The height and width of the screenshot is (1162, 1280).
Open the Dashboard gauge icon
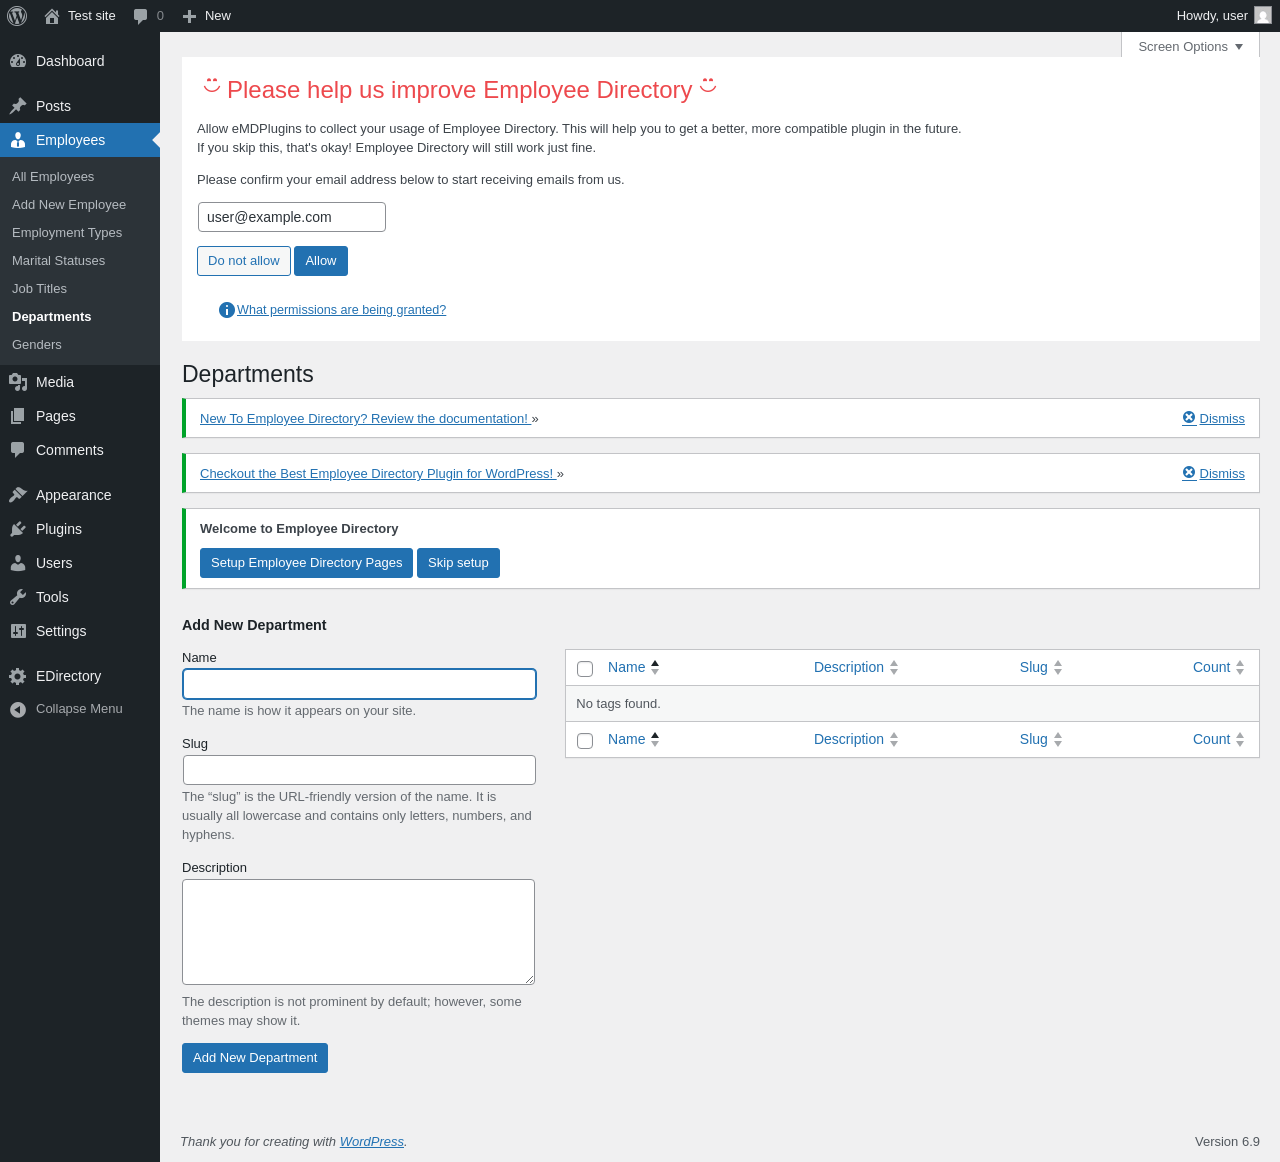pyautogui.click(x=18, y=61)
